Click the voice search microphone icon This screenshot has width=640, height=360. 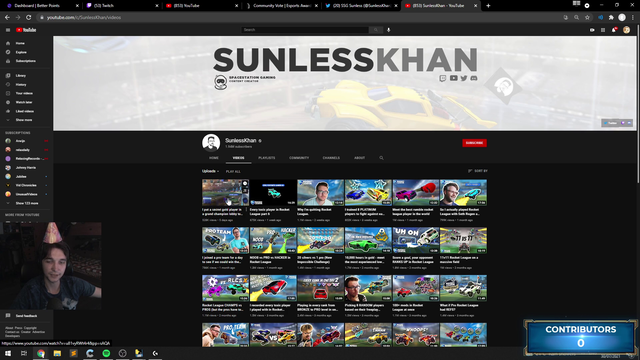(389, 30)
